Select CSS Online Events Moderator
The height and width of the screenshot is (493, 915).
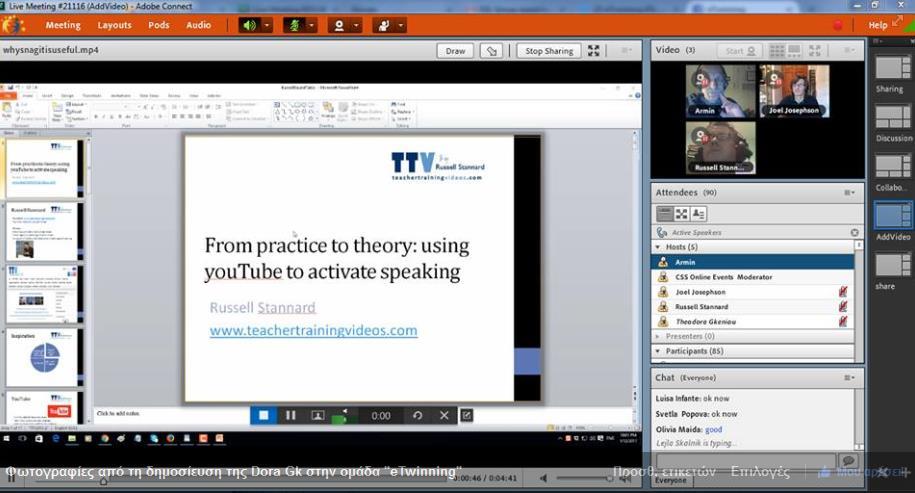pyautogui.click(x=753, y=277)
